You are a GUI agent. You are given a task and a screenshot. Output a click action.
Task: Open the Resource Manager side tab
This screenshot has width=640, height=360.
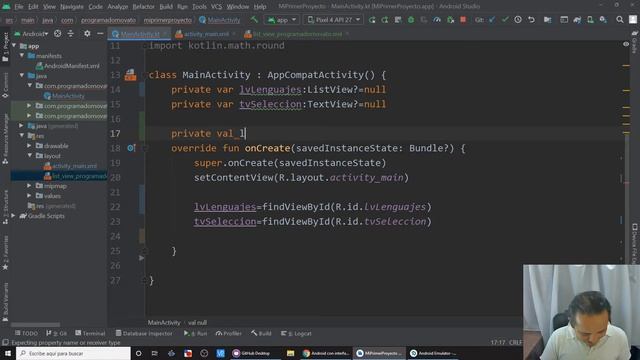tap(5, 139)
